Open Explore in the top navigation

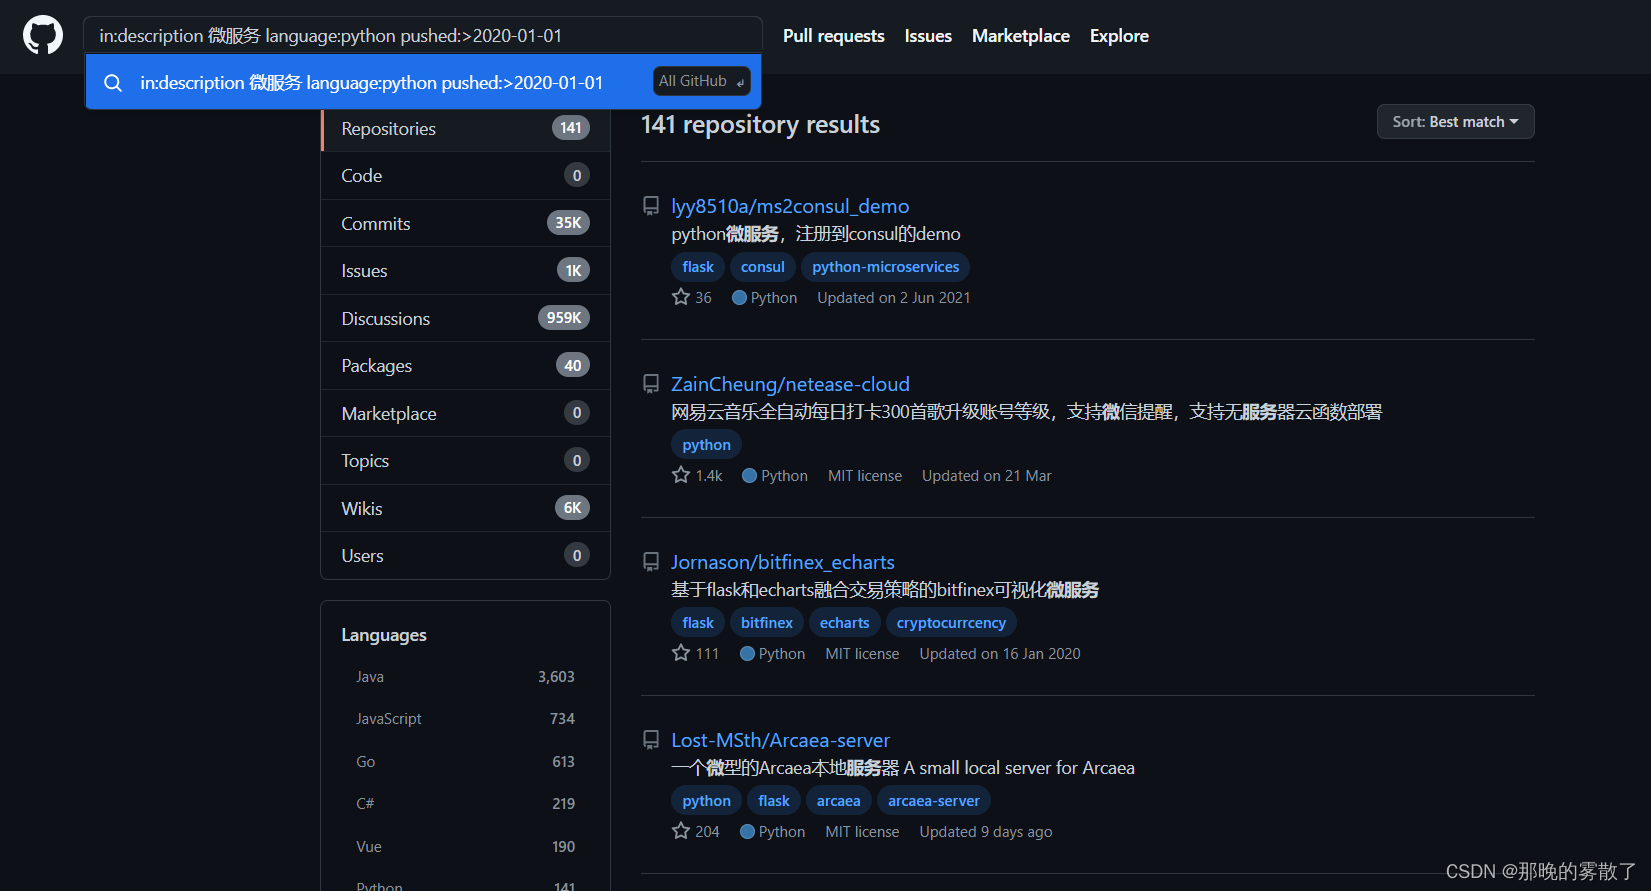[1119, 36]
